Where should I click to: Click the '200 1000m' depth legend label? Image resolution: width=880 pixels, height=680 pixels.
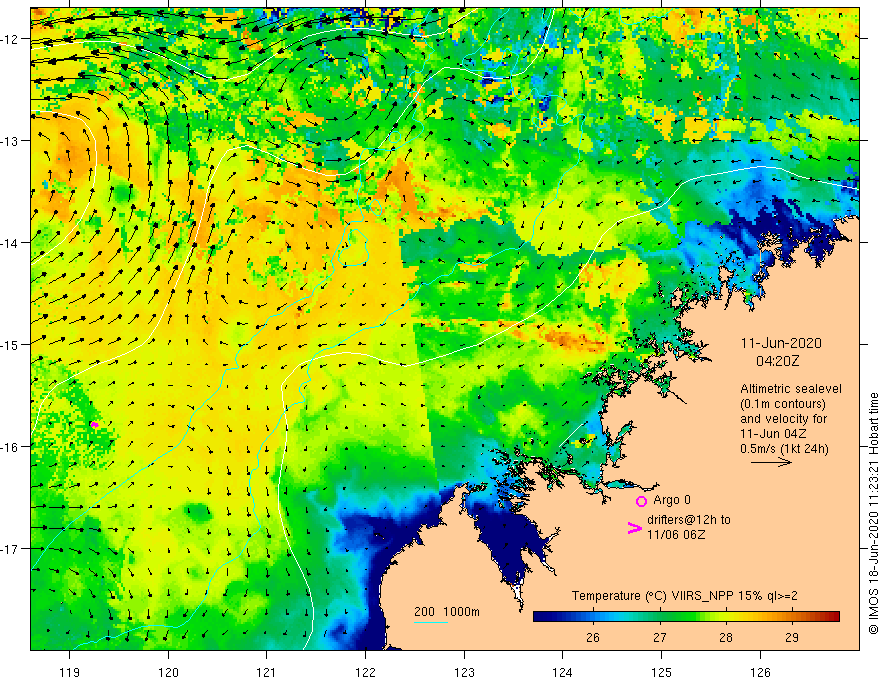447,612
